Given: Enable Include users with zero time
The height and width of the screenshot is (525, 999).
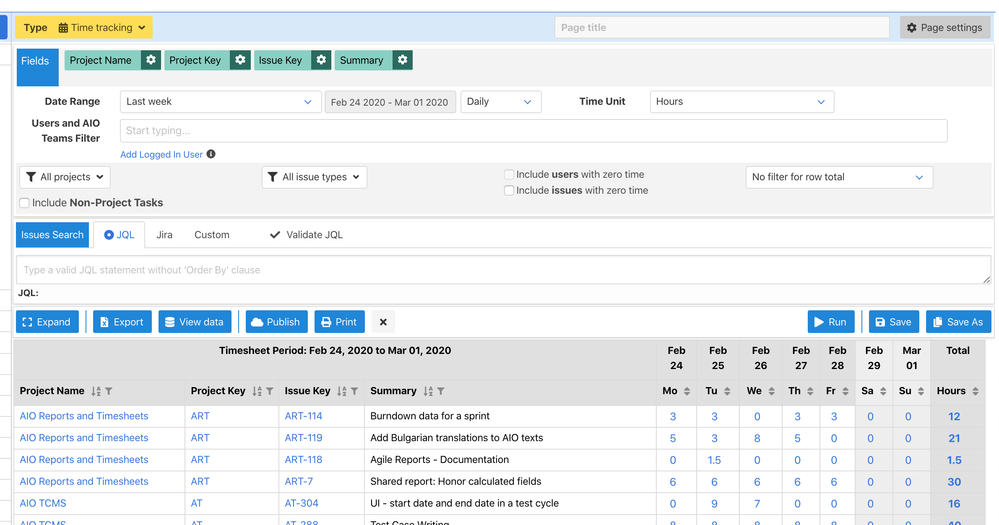Looking at the screenshot, I should [x=510, y=175].
